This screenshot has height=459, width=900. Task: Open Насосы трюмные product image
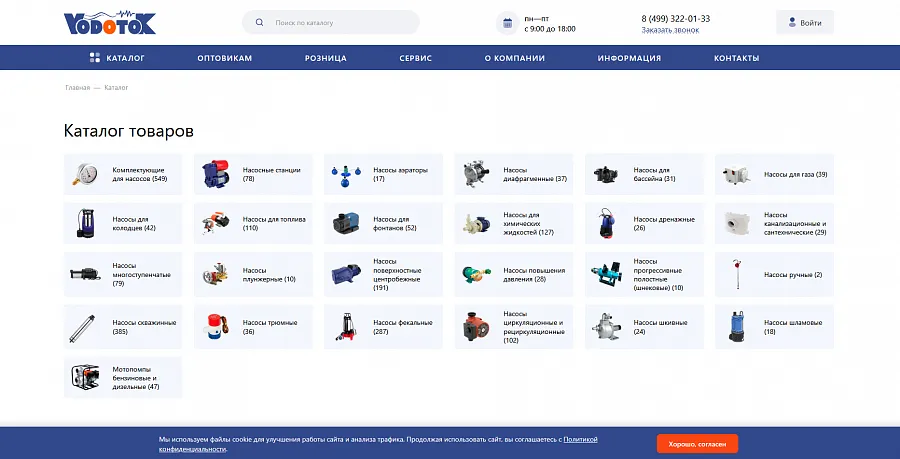coord(216,326)
